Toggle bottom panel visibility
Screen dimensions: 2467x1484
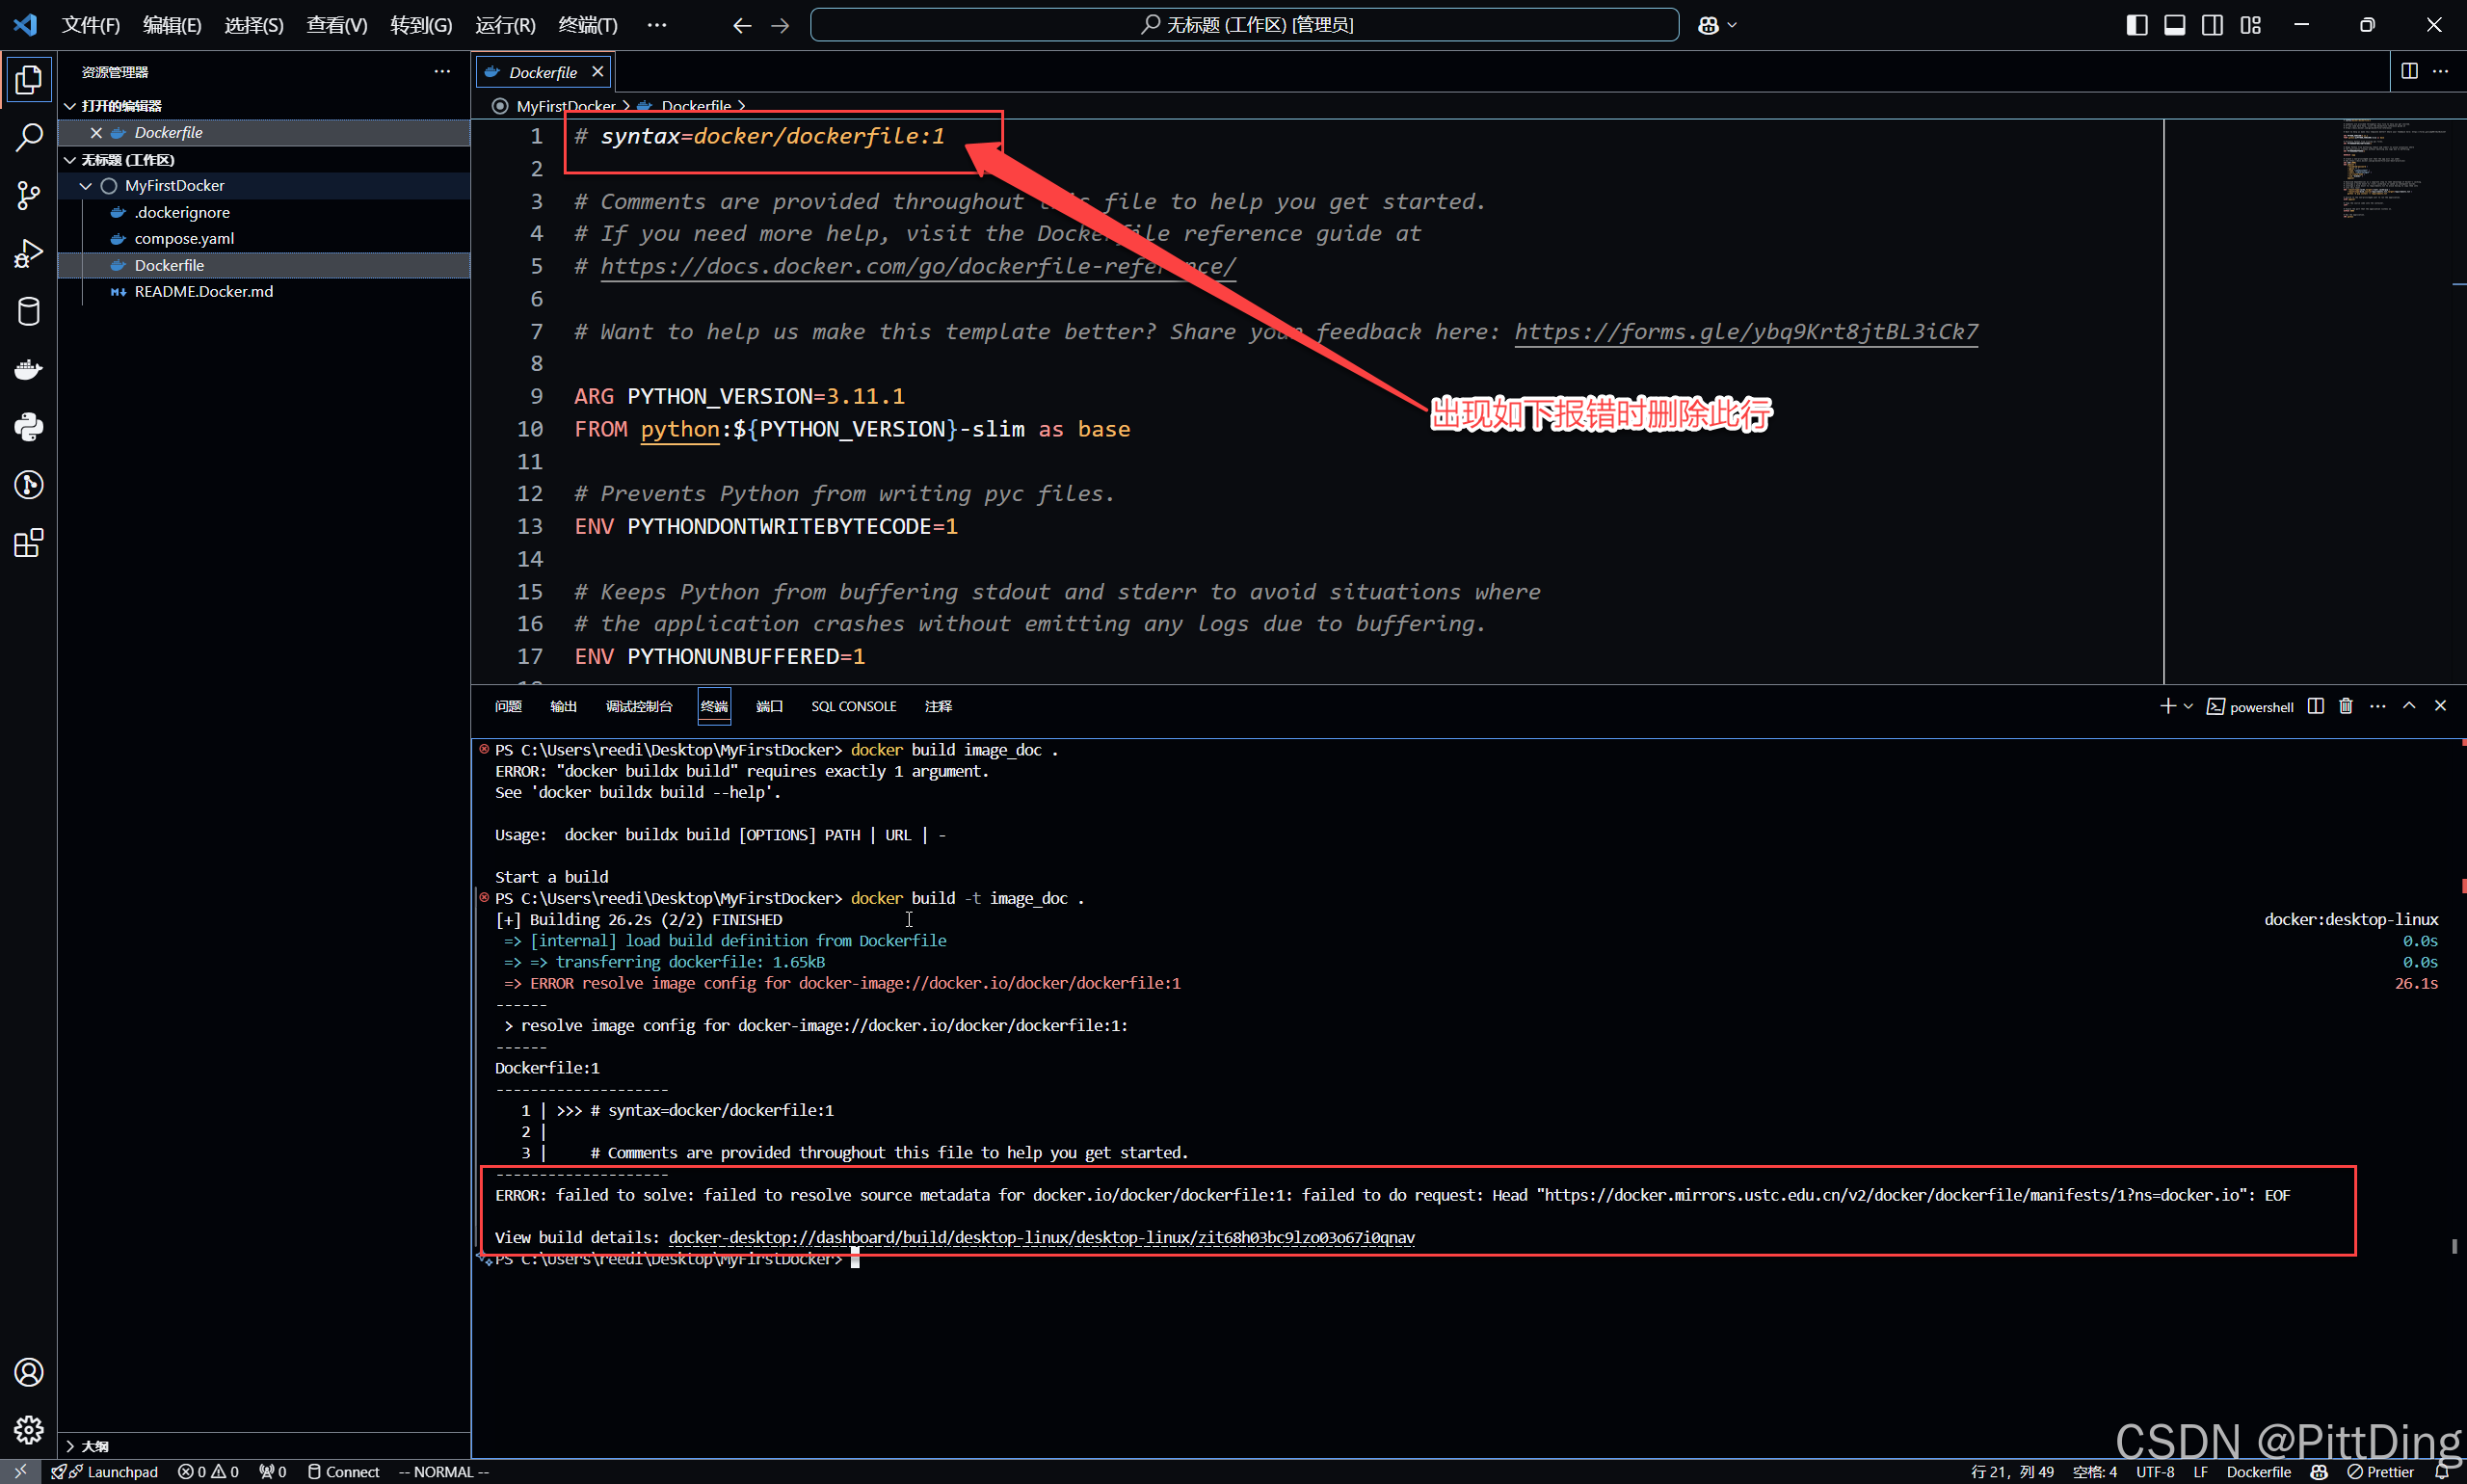pos(2174,25)
